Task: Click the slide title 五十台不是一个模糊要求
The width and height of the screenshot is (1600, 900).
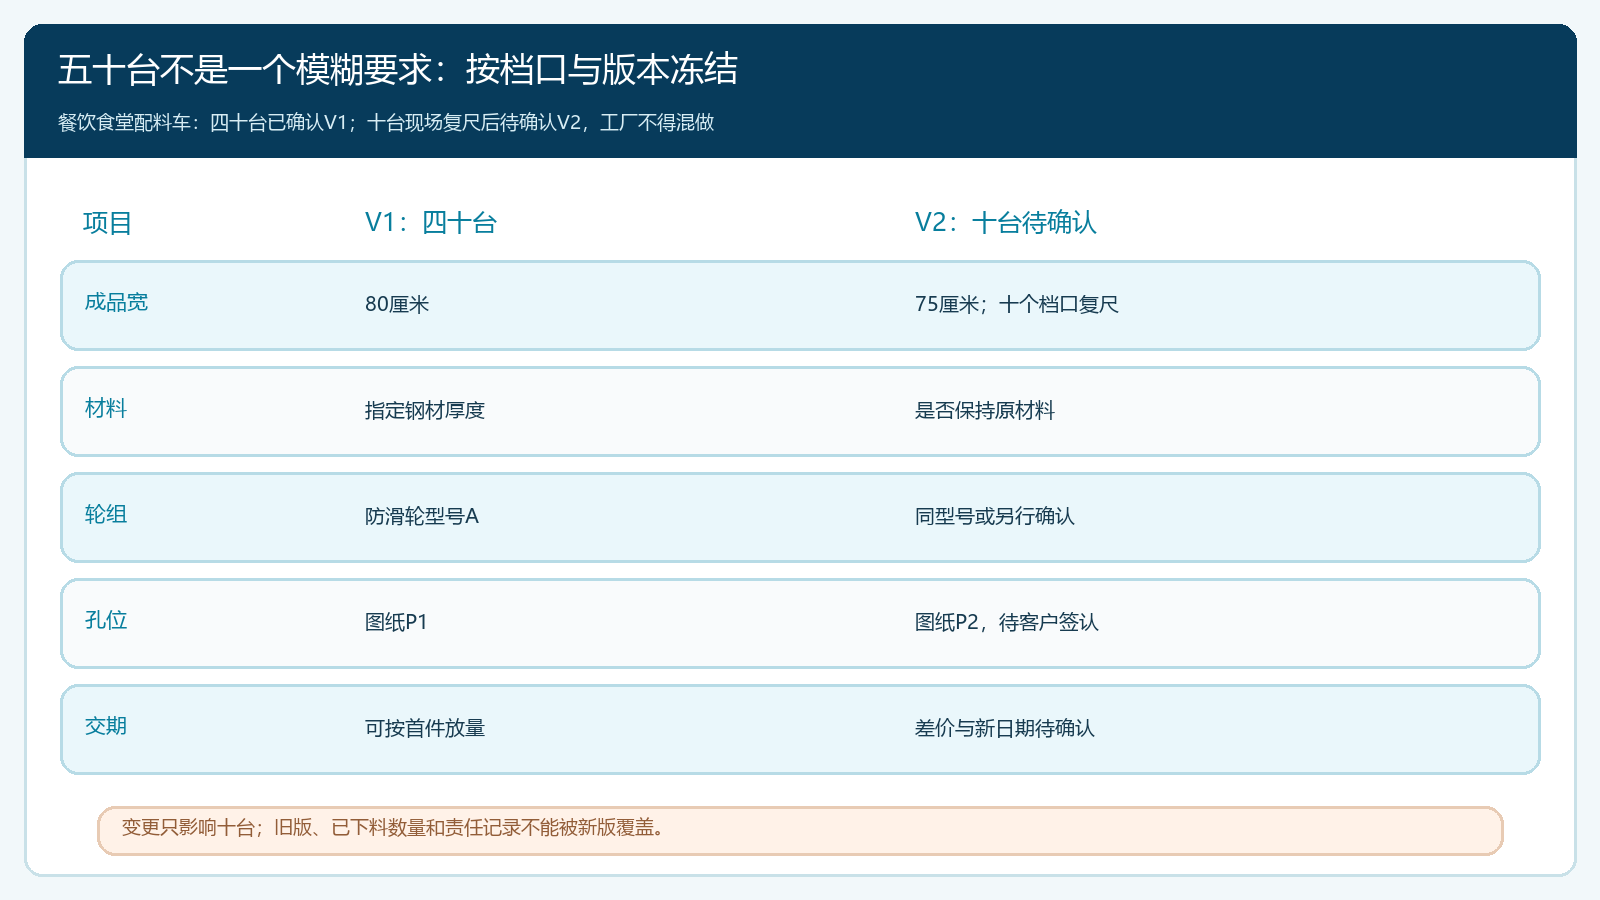Action: pos(398,70)
